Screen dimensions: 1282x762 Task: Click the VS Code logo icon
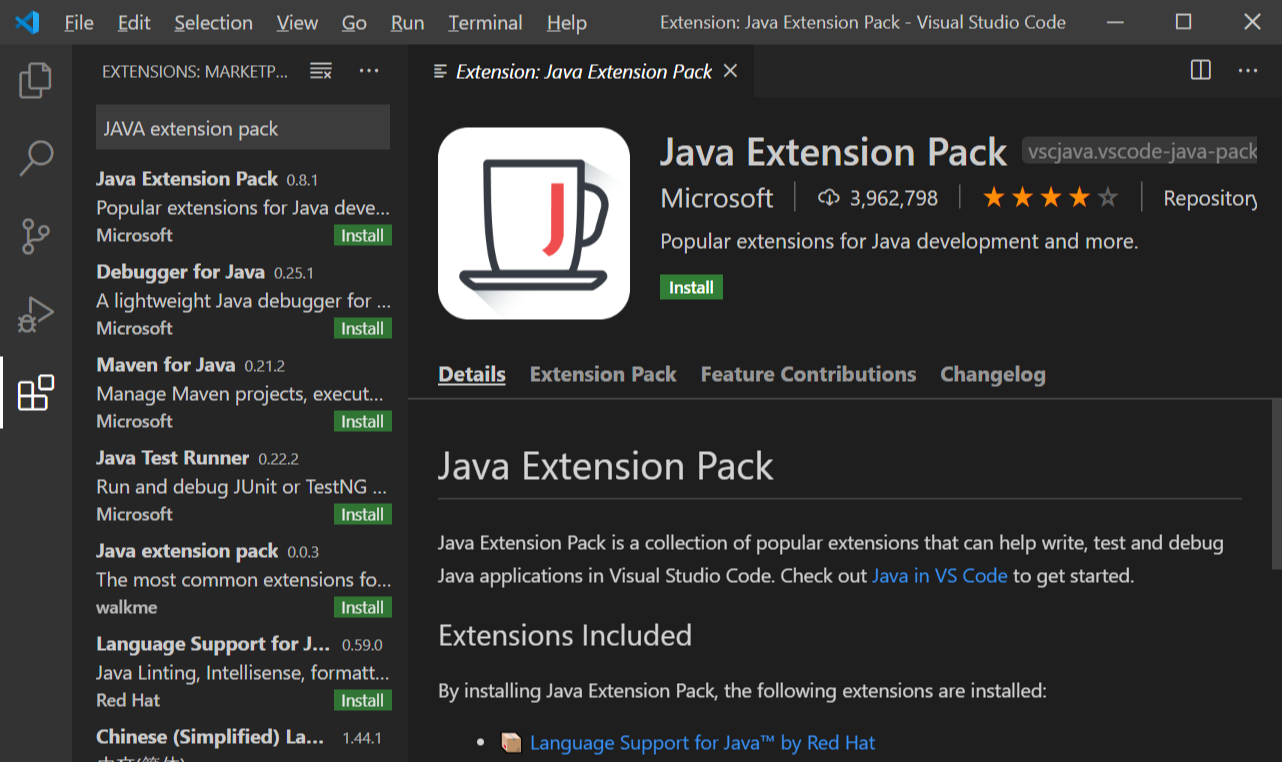pos(27,22)
